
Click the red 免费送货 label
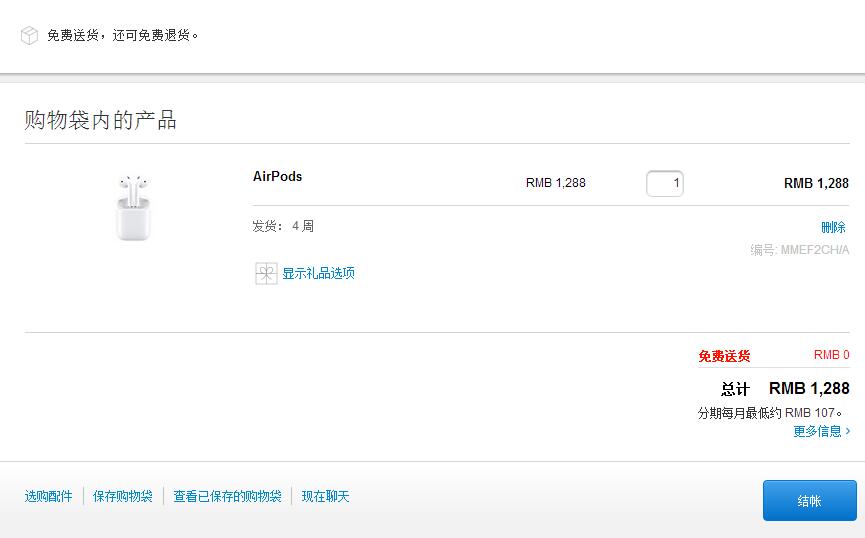coord(724,356)
